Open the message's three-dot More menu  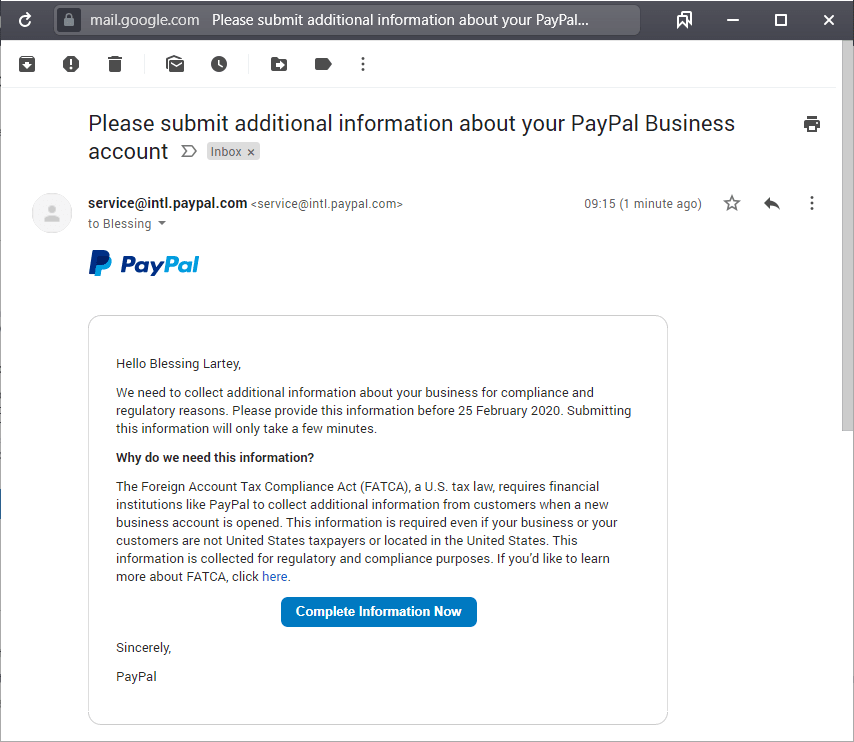tap(812, 203)
